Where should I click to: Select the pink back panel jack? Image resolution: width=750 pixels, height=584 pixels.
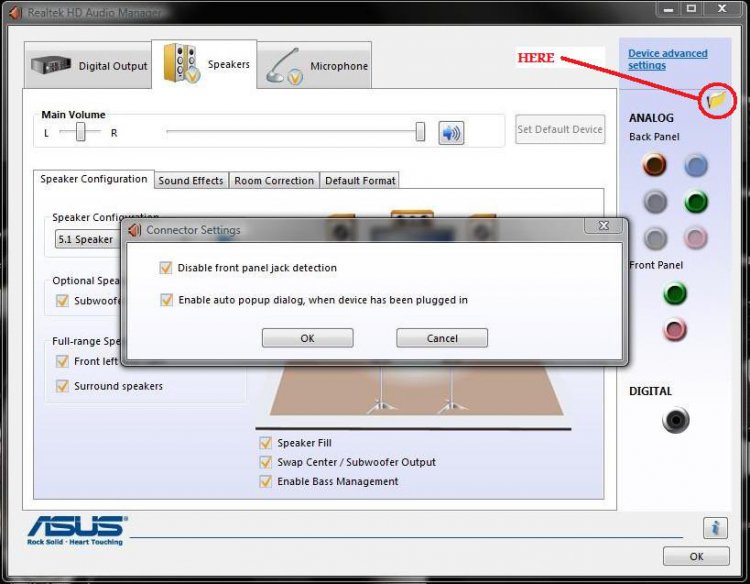point(695,238)
